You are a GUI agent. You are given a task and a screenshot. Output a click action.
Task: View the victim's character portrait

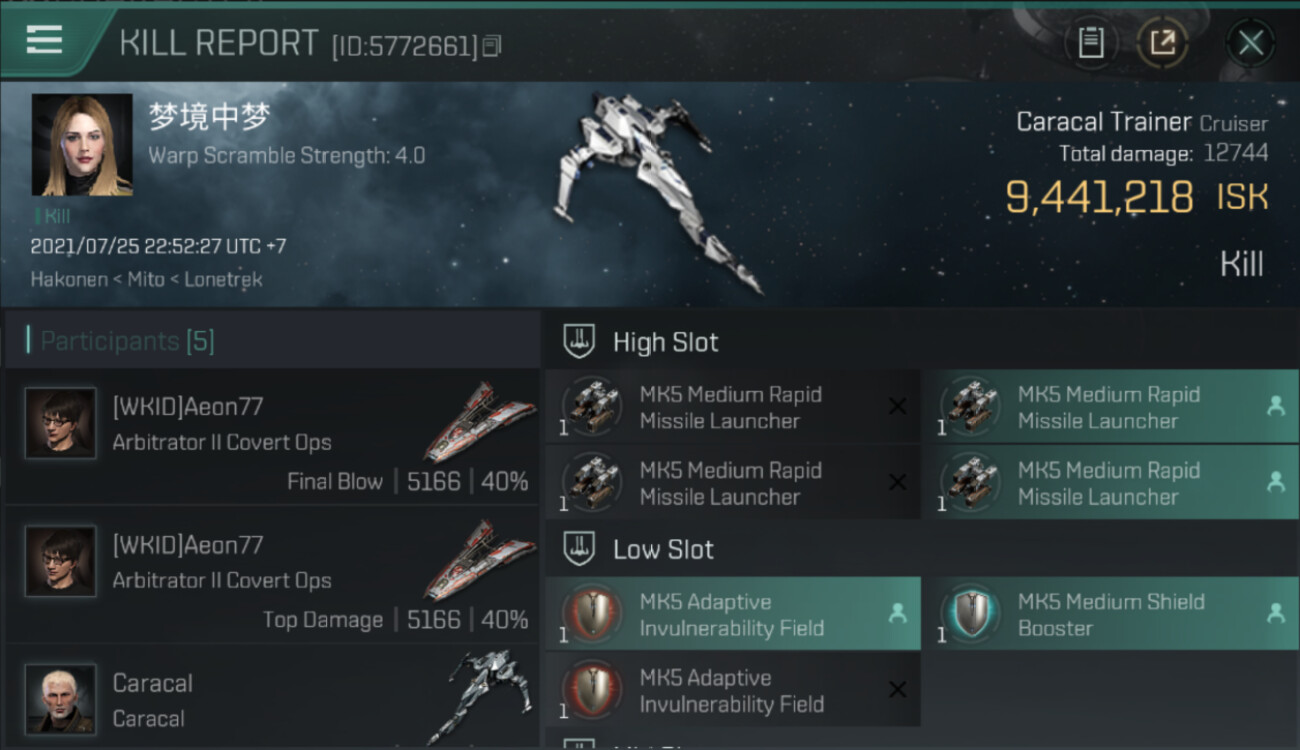tap(82, 145)
